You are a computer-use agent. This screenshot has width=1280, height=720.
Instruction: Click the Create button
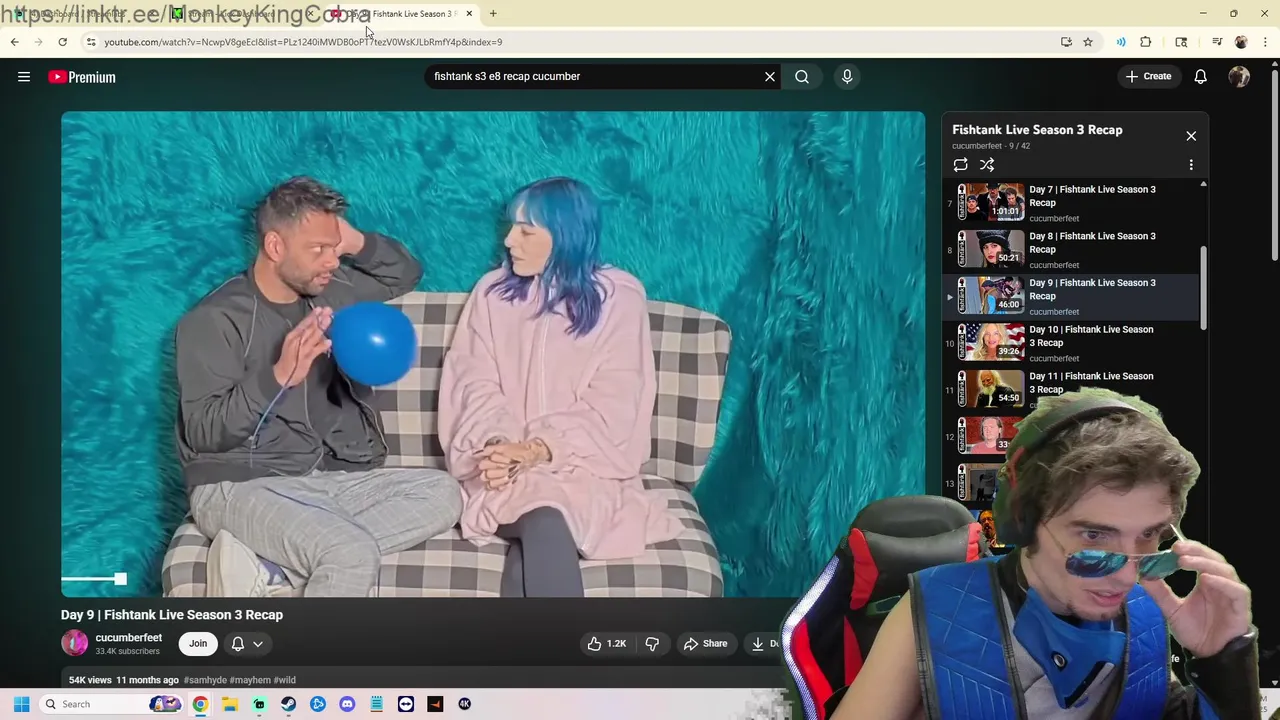pyautogui.click(x=1148, y=76)
